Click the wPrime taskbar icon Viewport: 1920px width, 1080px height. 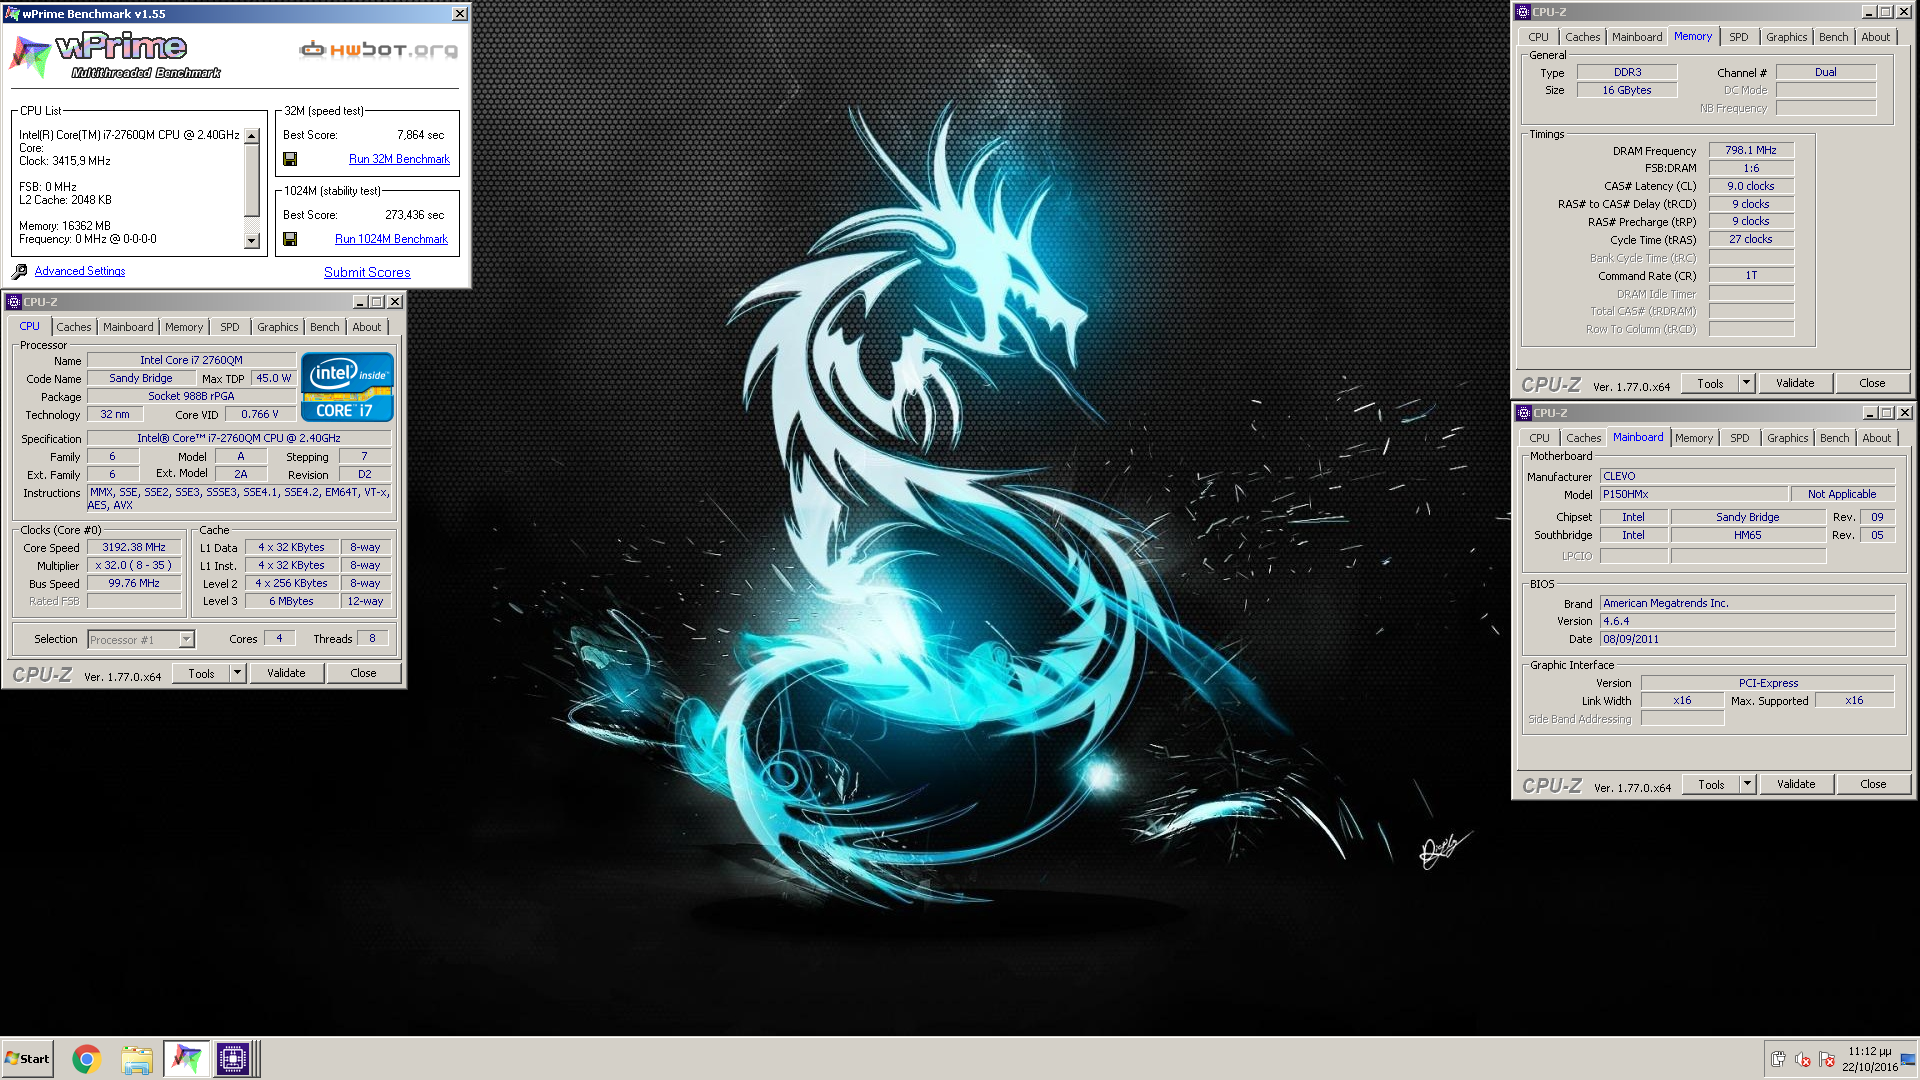pyautogui.click(x=186, y=1059)
